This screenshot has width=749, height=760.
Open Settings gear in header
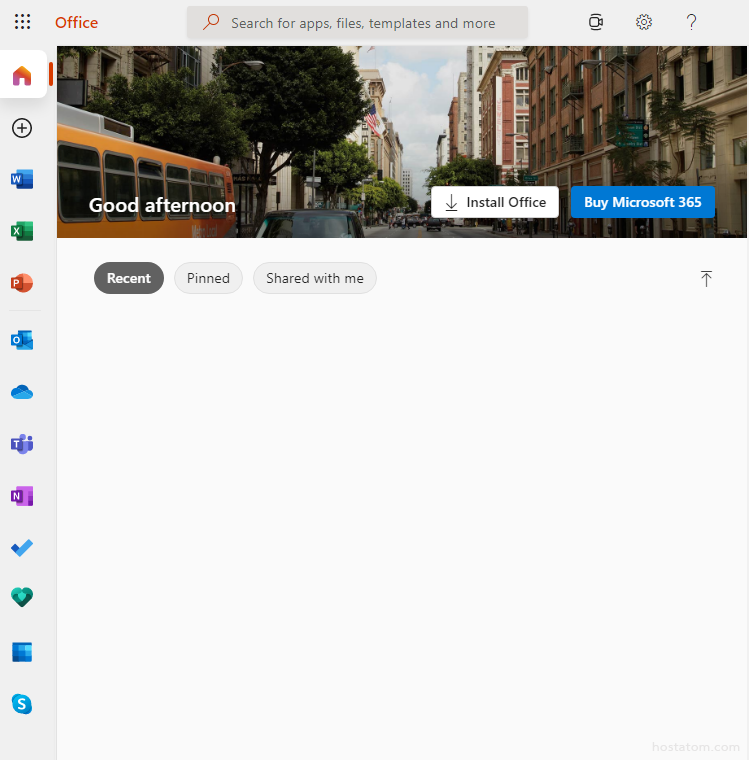pyautogui.click(x=644, y=22)
